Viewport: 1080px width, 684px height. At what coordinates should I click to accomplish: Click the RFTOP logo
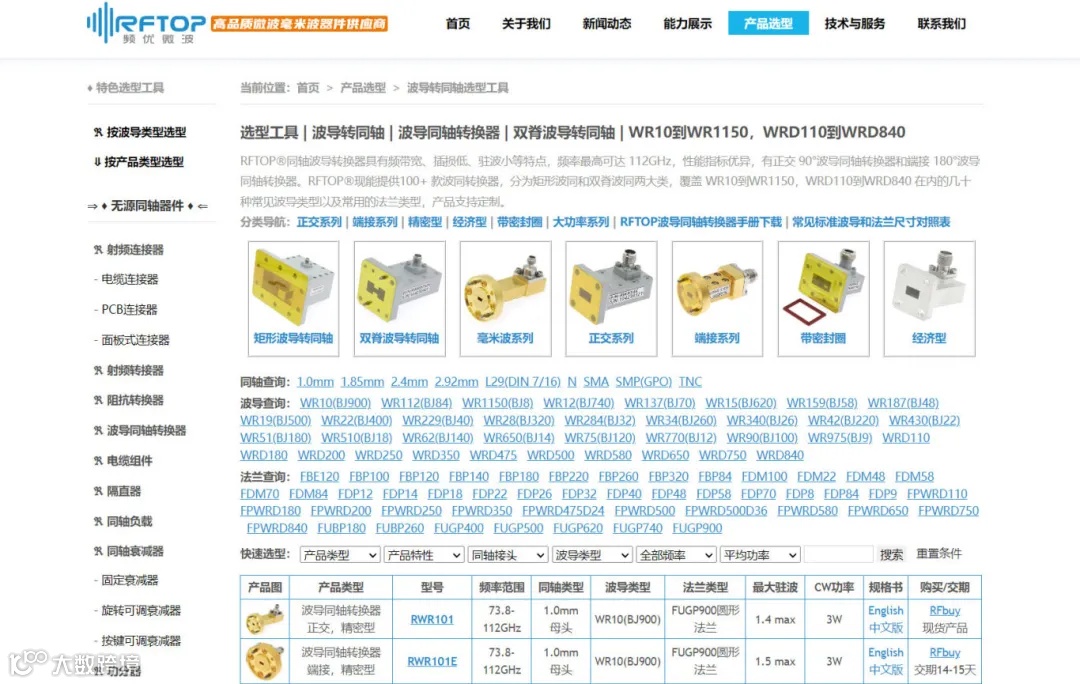[x=146, y=23]
